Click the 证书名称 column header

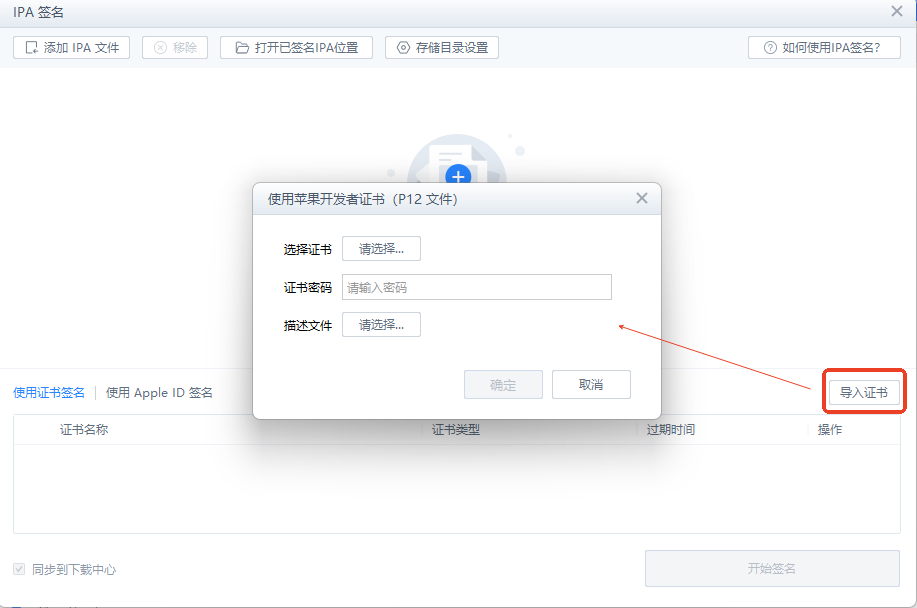click(x=84, y=430)
